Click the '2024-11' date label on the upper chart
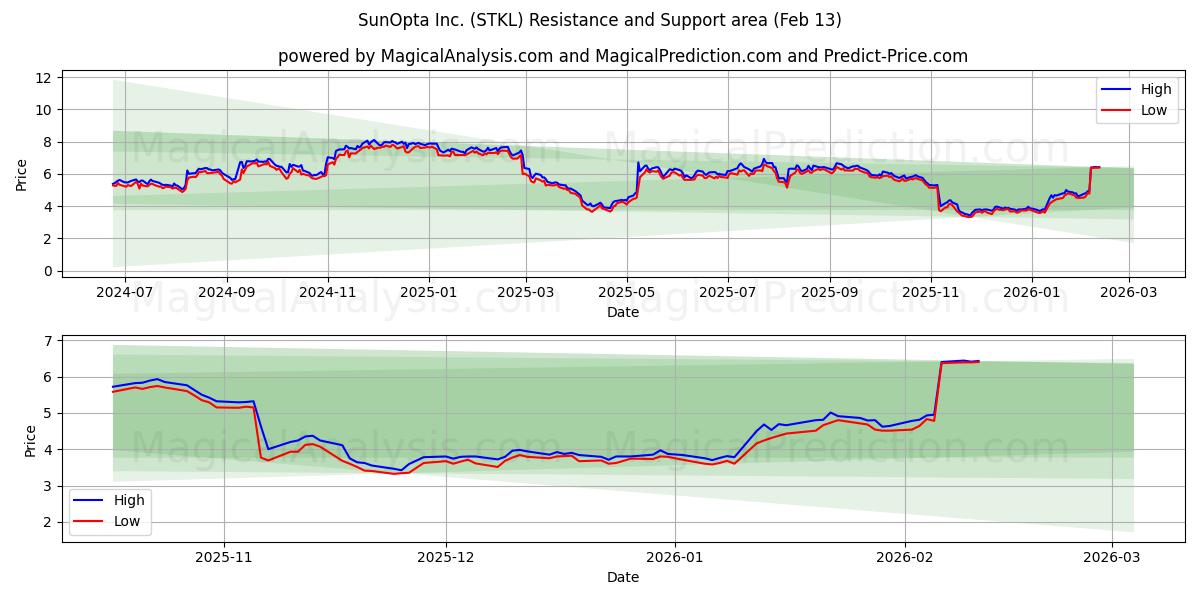Viewport: 1200px width, 600px height. [x=328, y=293]
